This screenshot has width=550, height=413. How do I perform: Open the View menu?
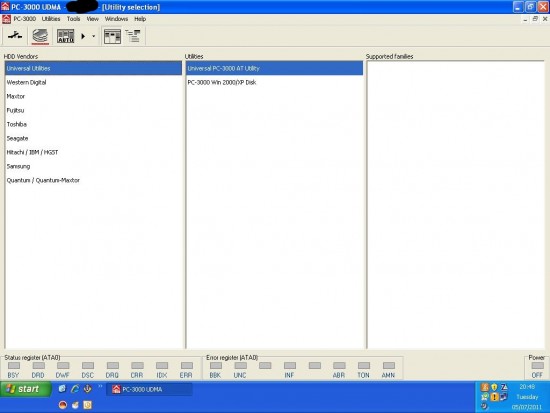[93, 19]
